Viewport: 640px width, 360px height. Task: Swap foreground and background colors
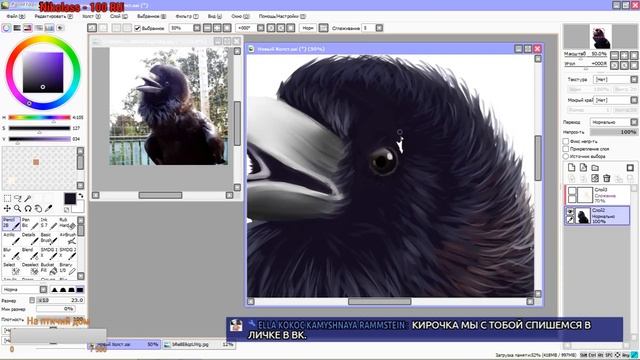[x=80, y=196]
